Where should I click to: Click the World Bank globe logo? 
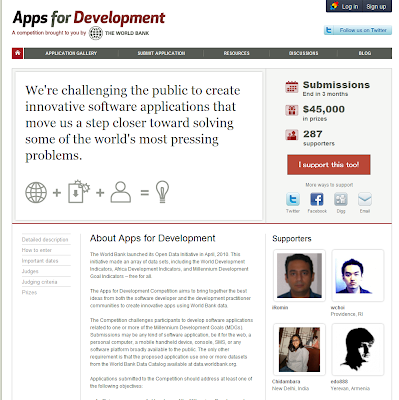coord(96,33)
